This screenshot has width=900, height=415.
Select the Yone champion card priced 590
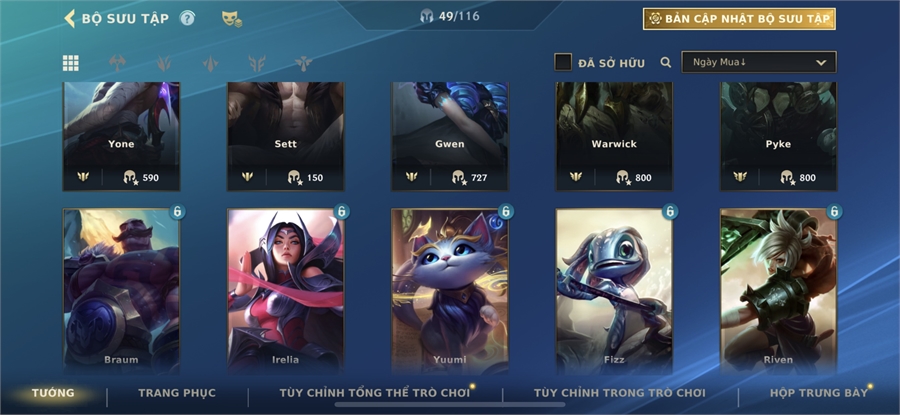point(121,136)
